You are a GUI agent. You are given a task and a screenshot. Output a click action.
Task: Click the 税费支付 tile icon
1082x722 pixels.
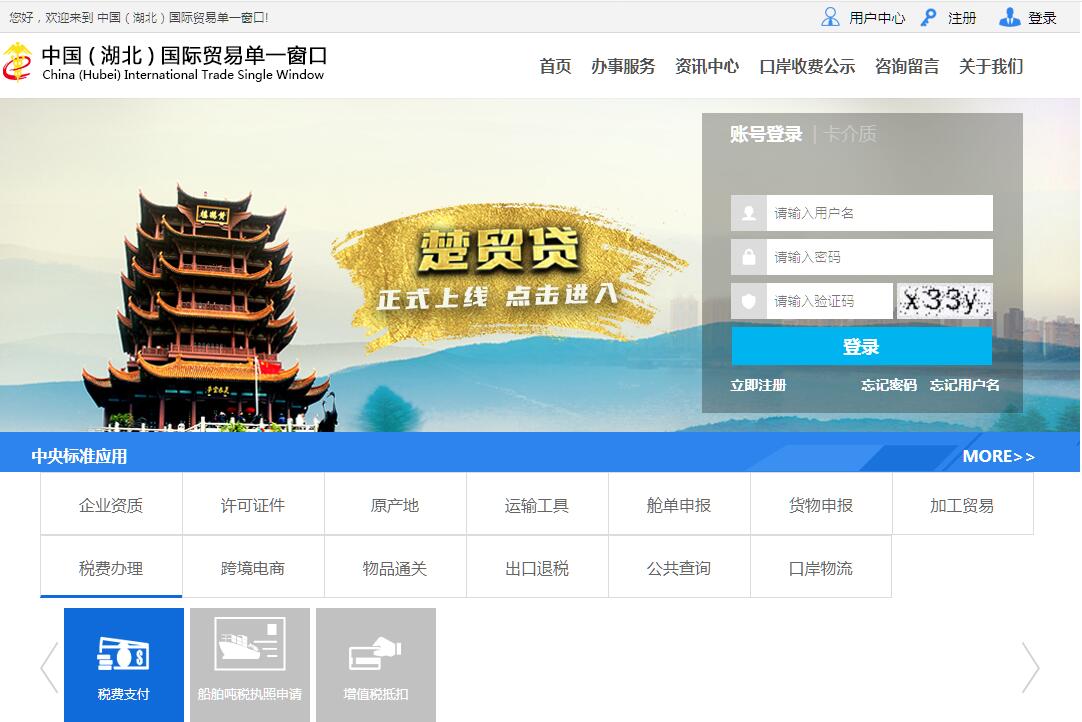123,654
